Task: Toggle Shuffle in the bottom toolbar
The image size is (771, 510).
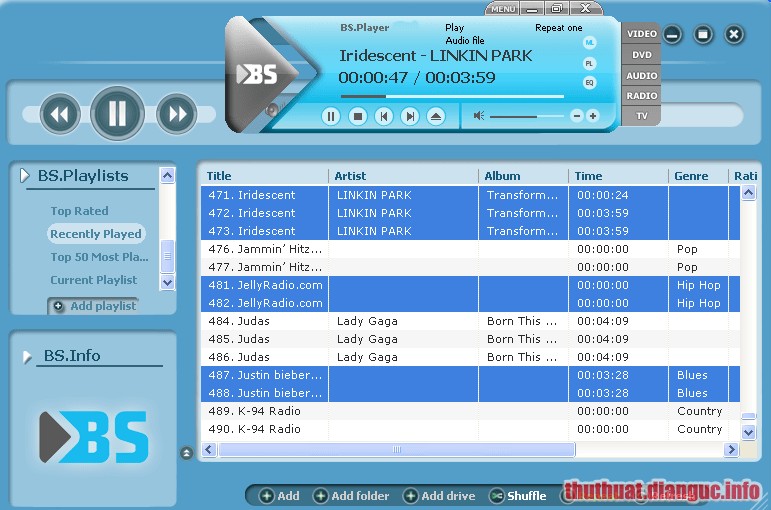Action: pyautogui.click(x=518, y=496)
